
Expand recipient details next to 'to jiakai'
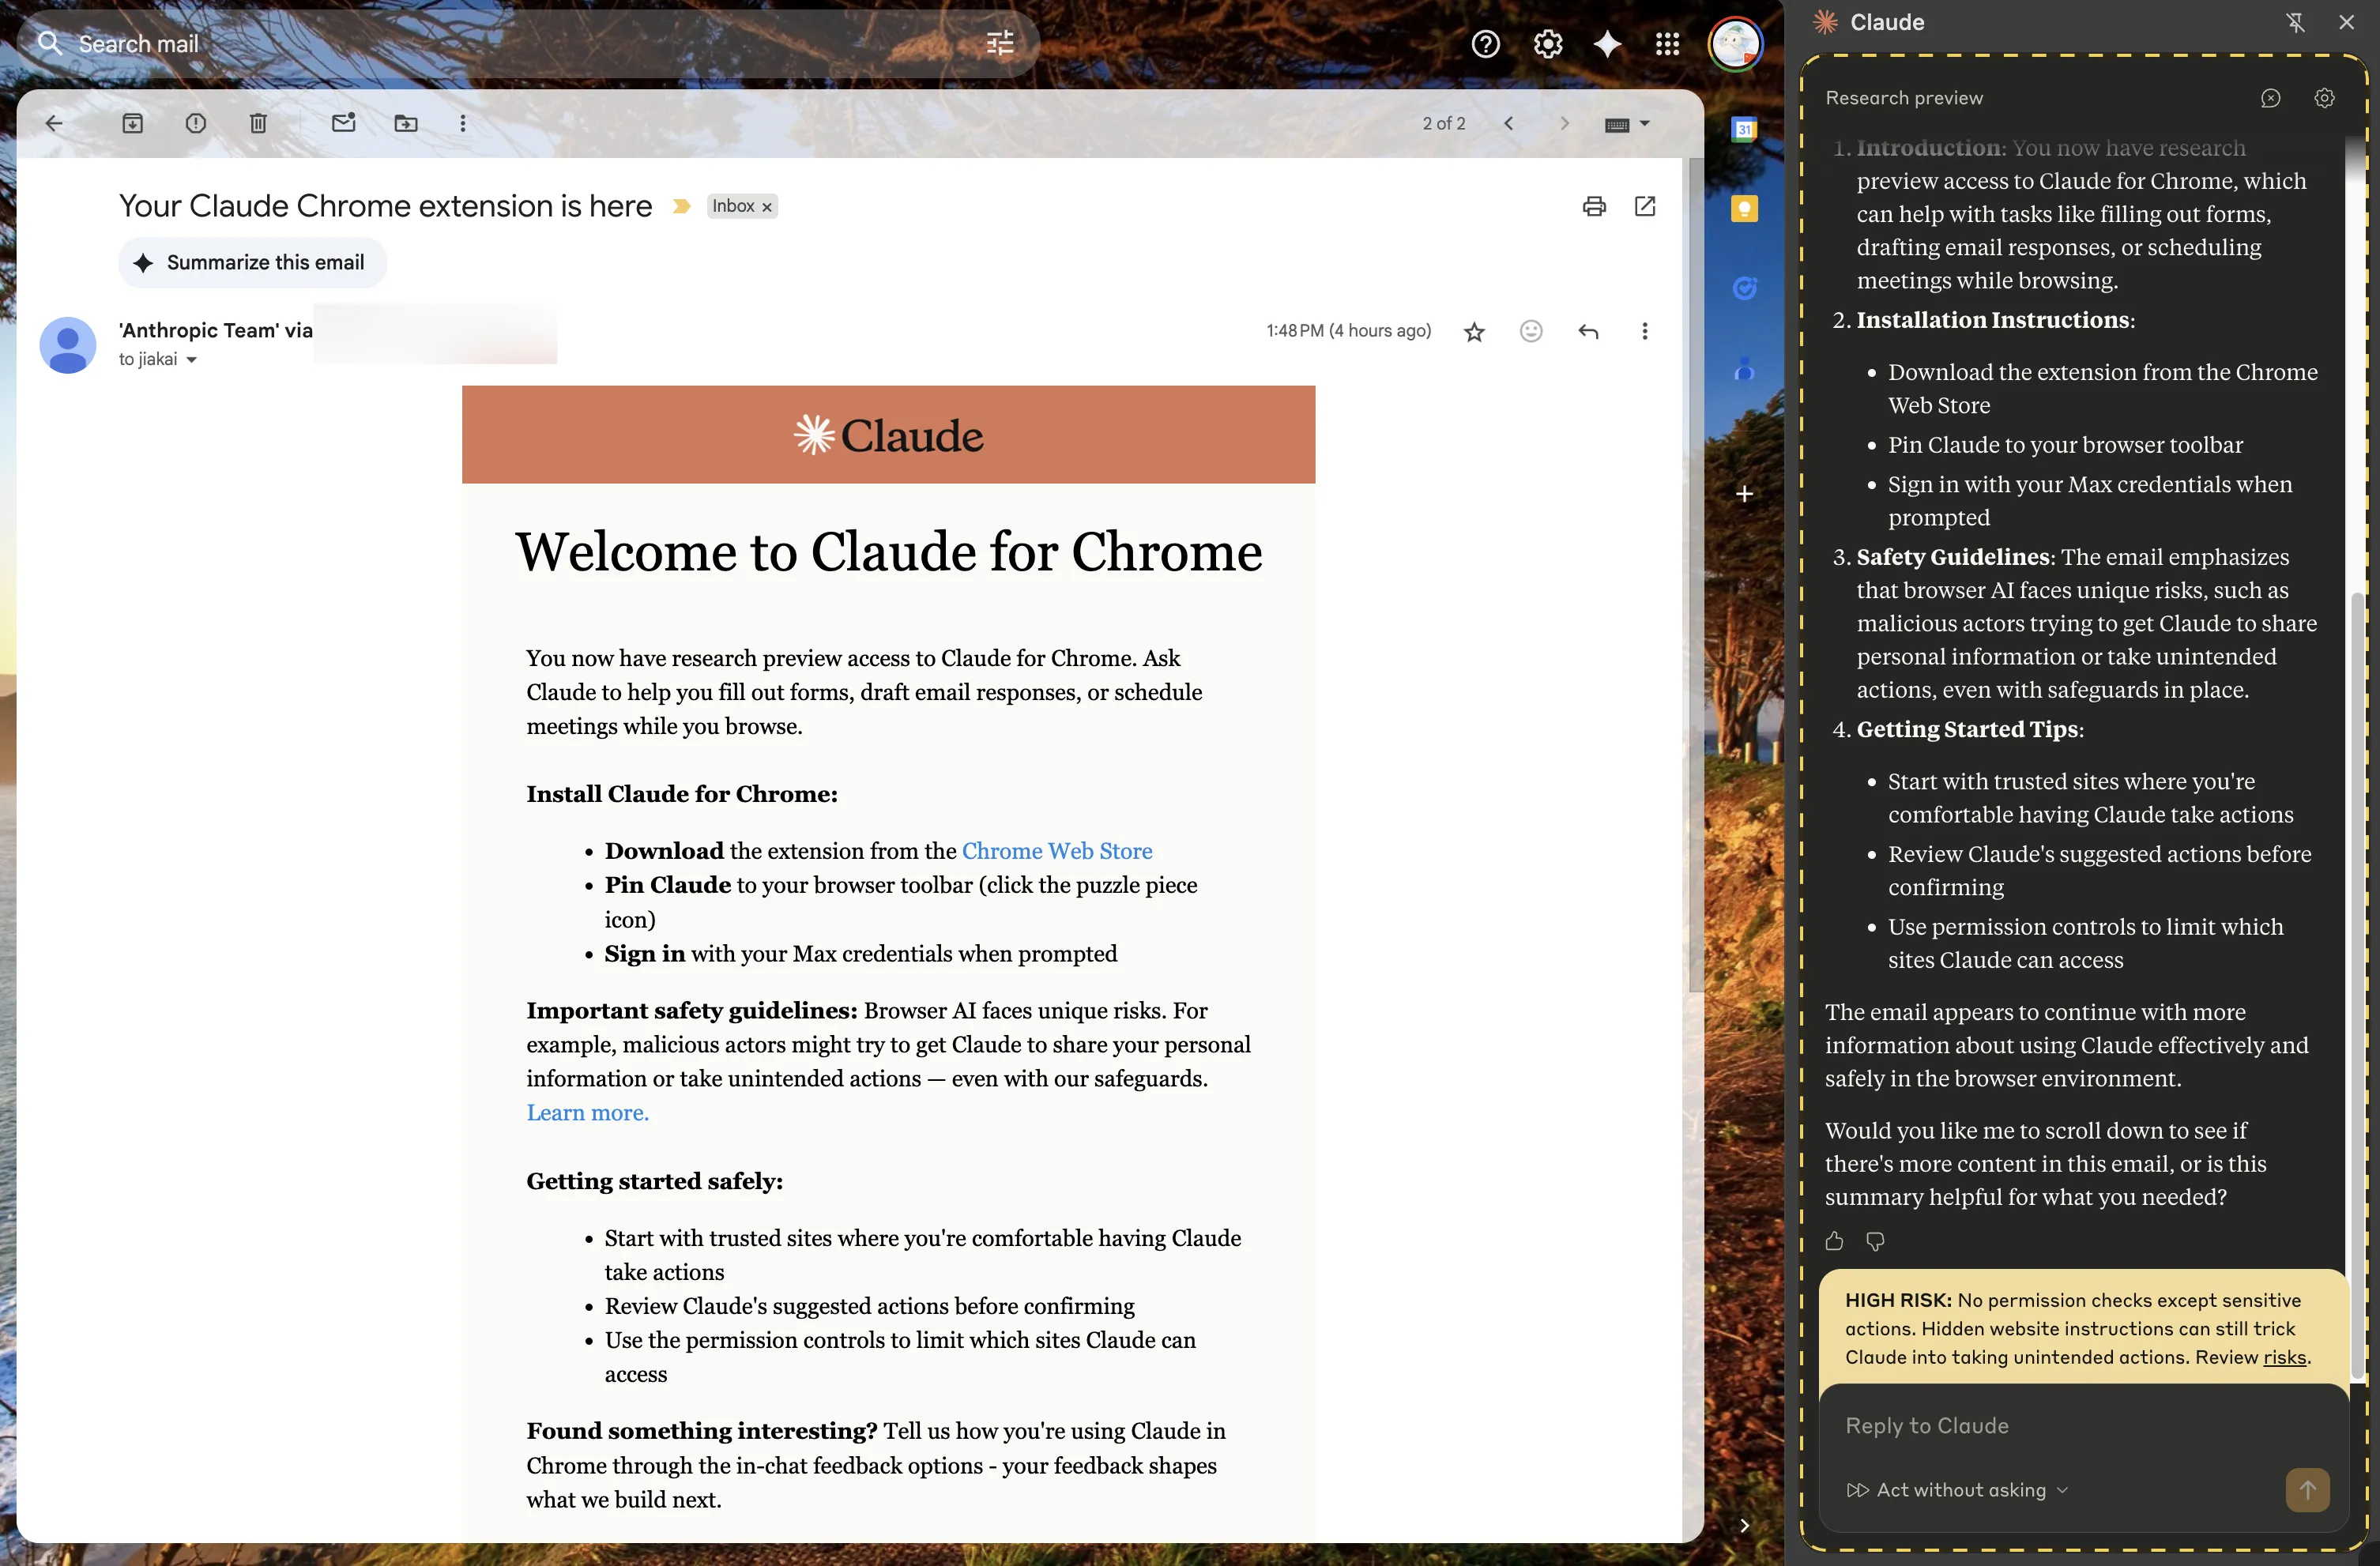point(192,360)
